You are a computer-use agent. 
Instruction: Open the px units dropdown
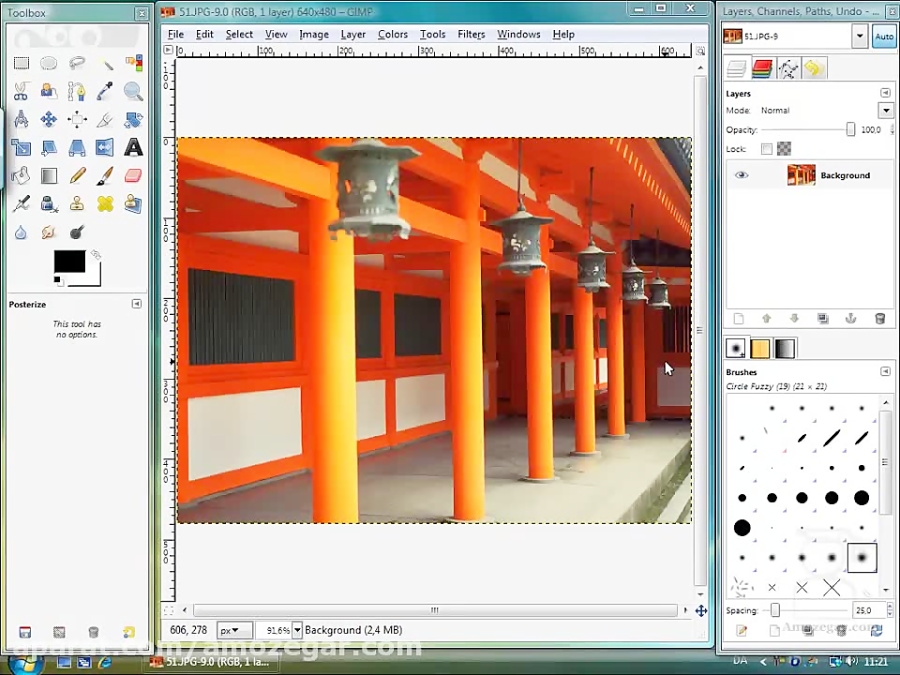tap(235, 631)
